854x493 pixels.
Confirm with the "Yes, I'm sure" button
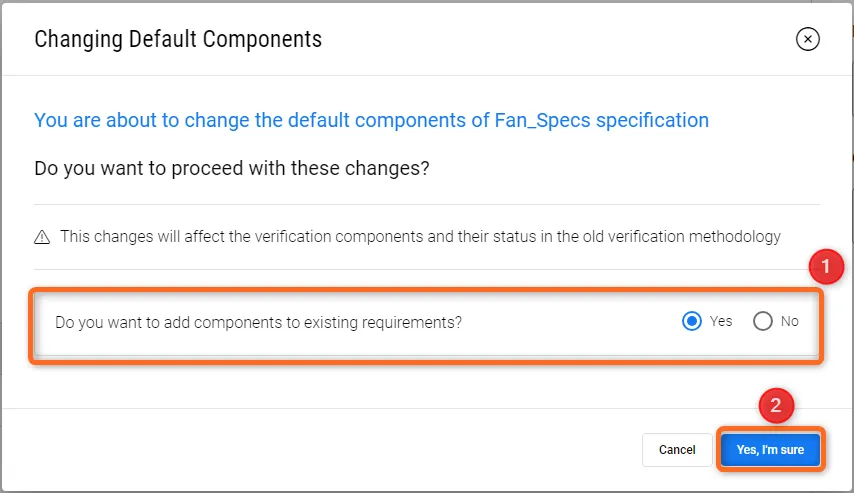[x=770, y=450]
